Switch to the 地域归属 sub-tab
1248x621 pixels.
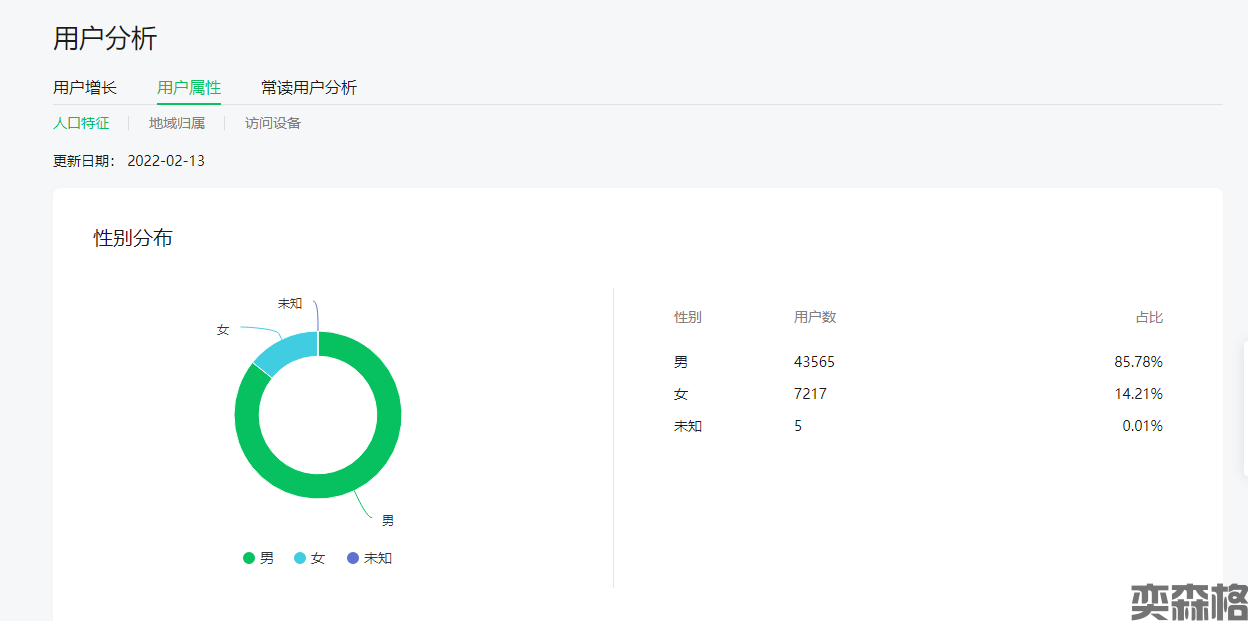[177, 124]
